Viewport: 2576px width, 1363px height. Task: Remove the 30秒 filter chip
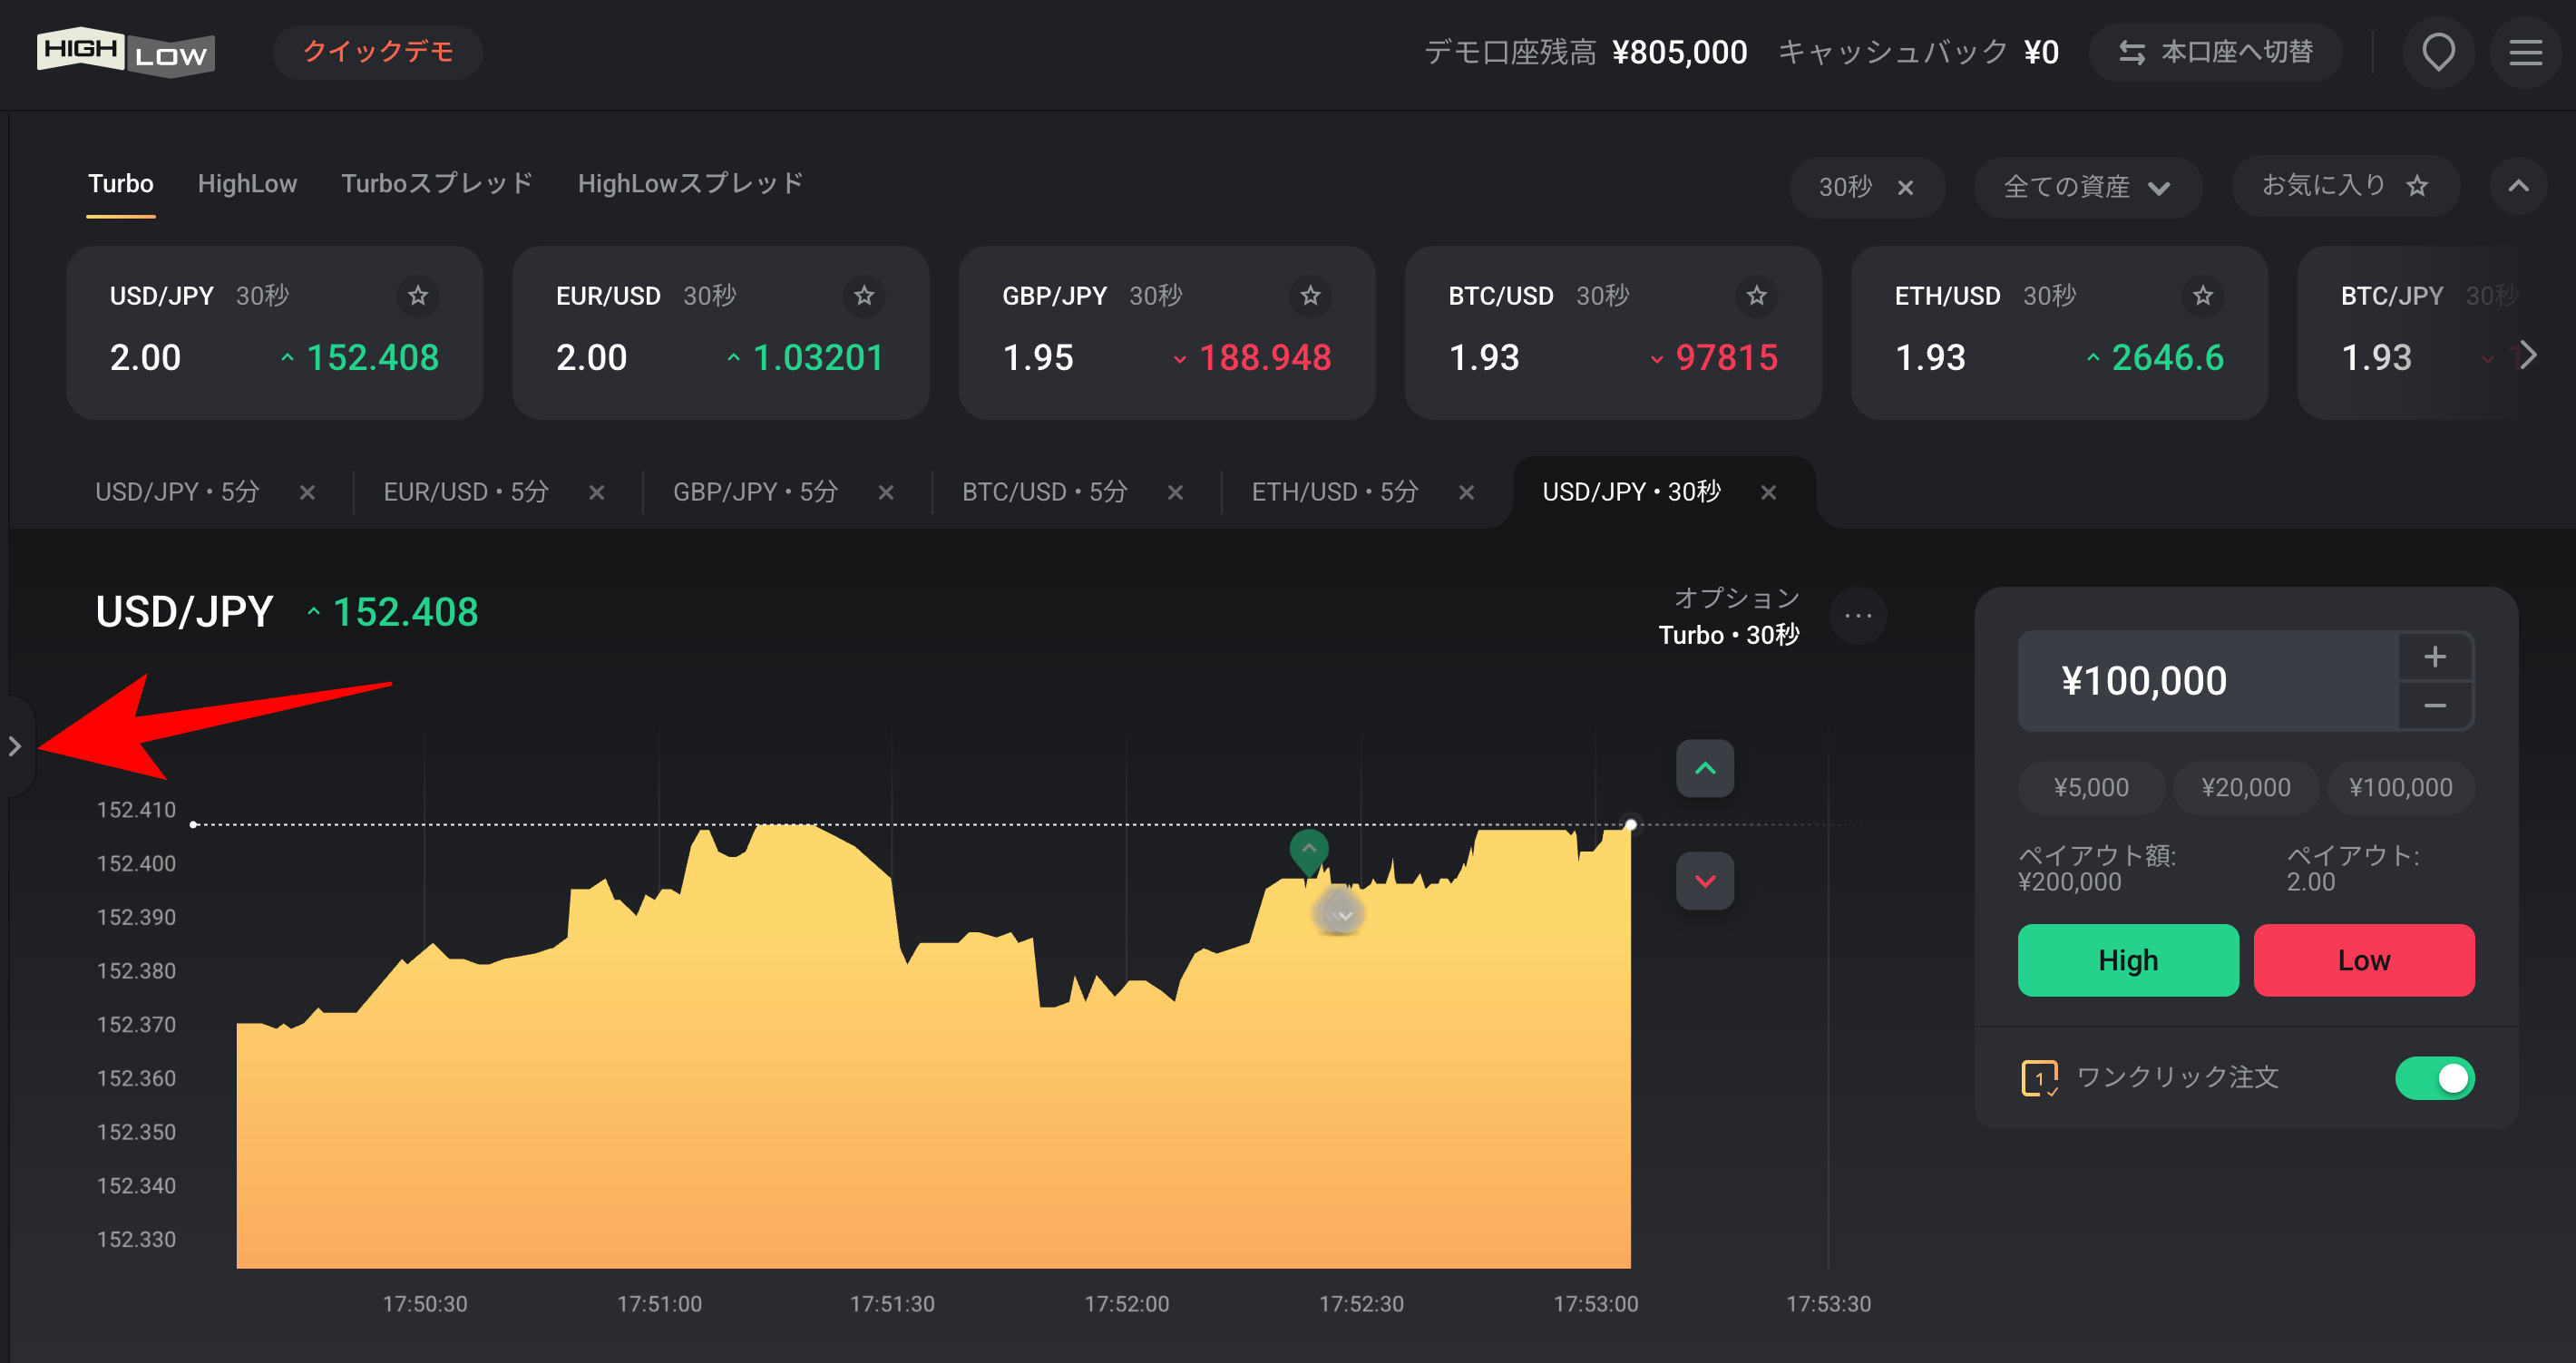pos(1905,188)
